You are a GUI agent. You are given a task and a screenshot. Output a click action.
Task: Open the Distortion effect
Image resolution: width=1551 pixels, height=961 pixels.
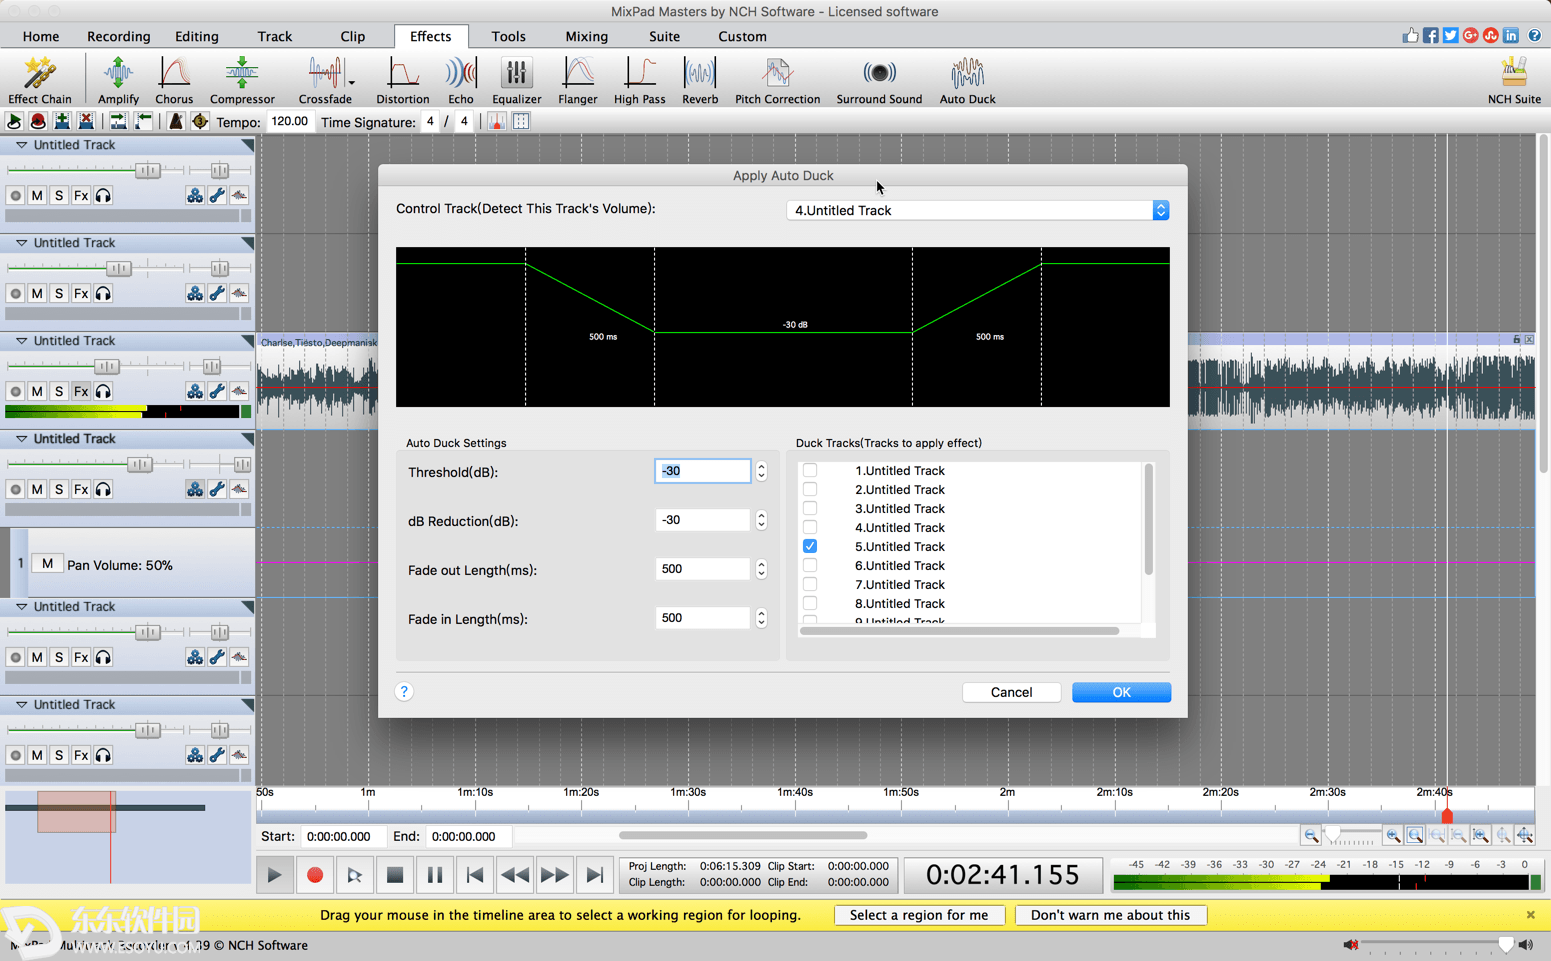pos(403,80)
